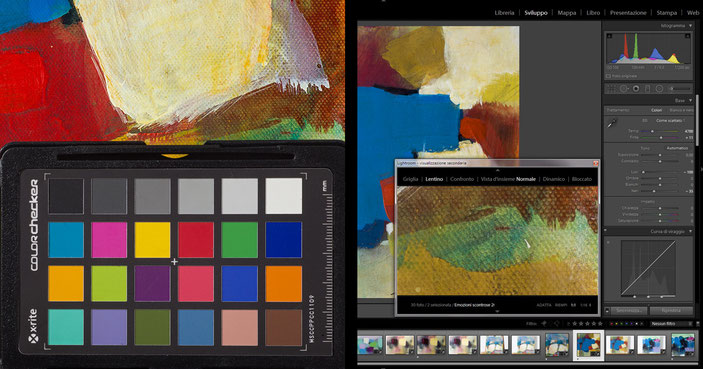Click the flagged filter icon in Filtro bar
Image resolution: width=703 pixels, height=369 pixels.
544,324
